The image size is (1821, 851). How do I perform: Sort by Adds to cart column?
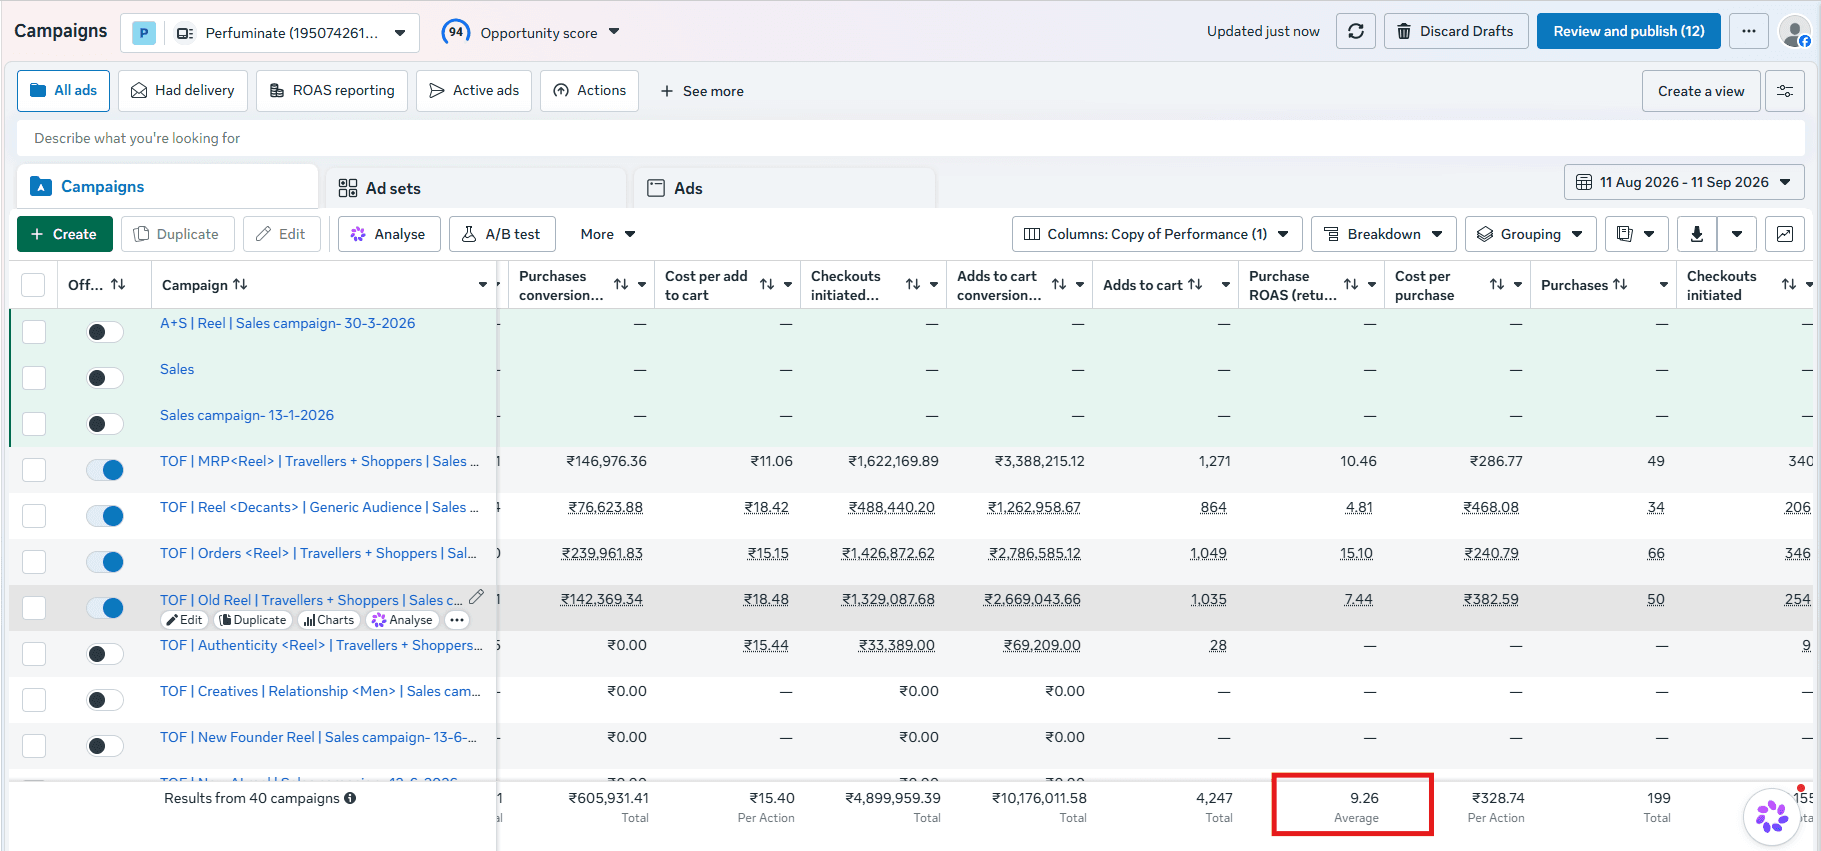coord(1195,285)
